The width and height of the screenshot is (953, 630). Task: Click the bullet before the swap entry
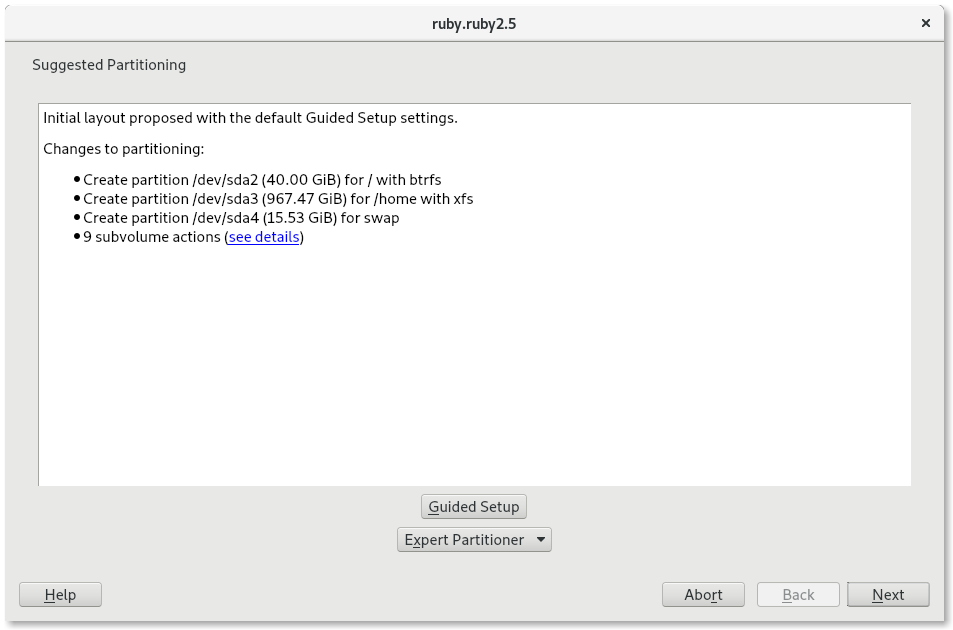pyautogui.click(x=77, y=218)
